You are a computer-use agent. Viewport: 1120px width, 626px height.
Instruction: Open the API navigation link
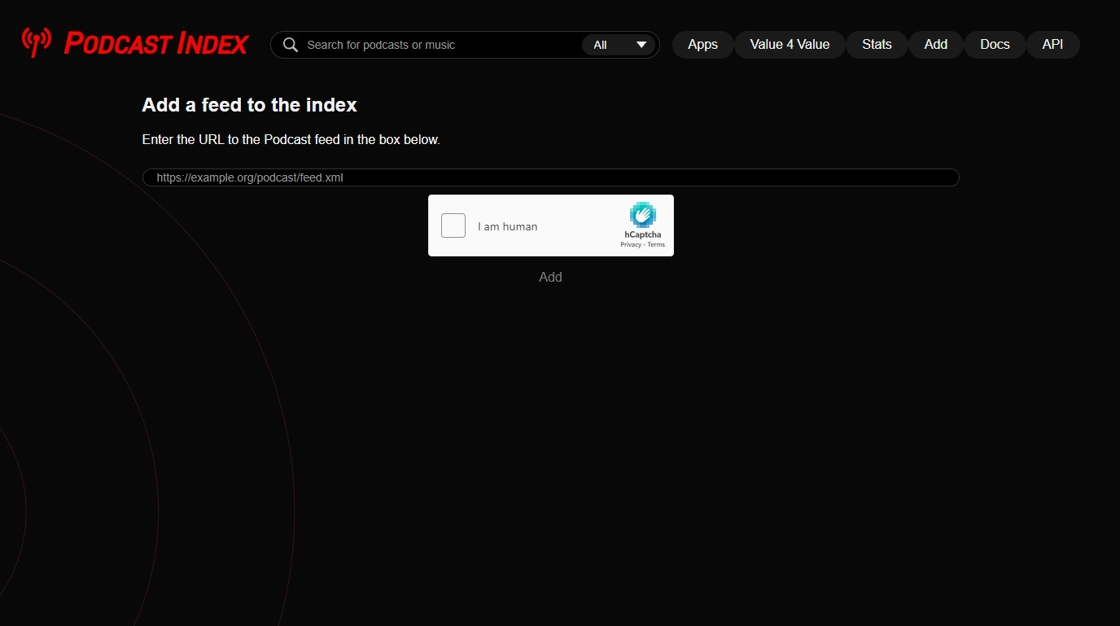pyautogui.click(x=1052, y=44)
